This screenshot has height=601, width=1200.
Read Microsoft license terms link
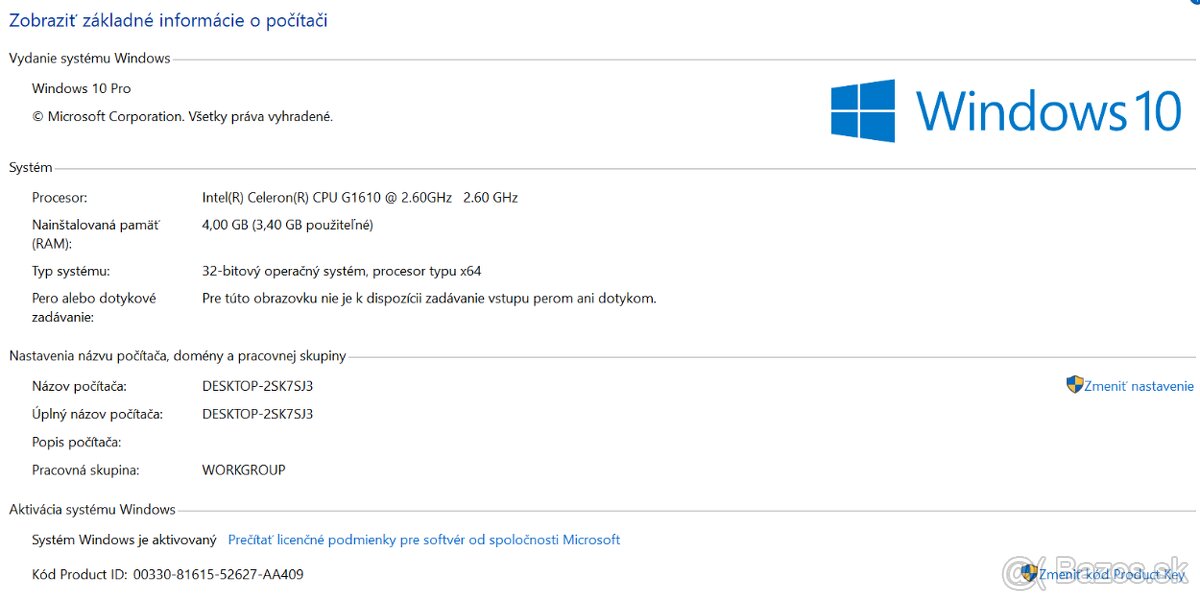[x=424, y=539]
